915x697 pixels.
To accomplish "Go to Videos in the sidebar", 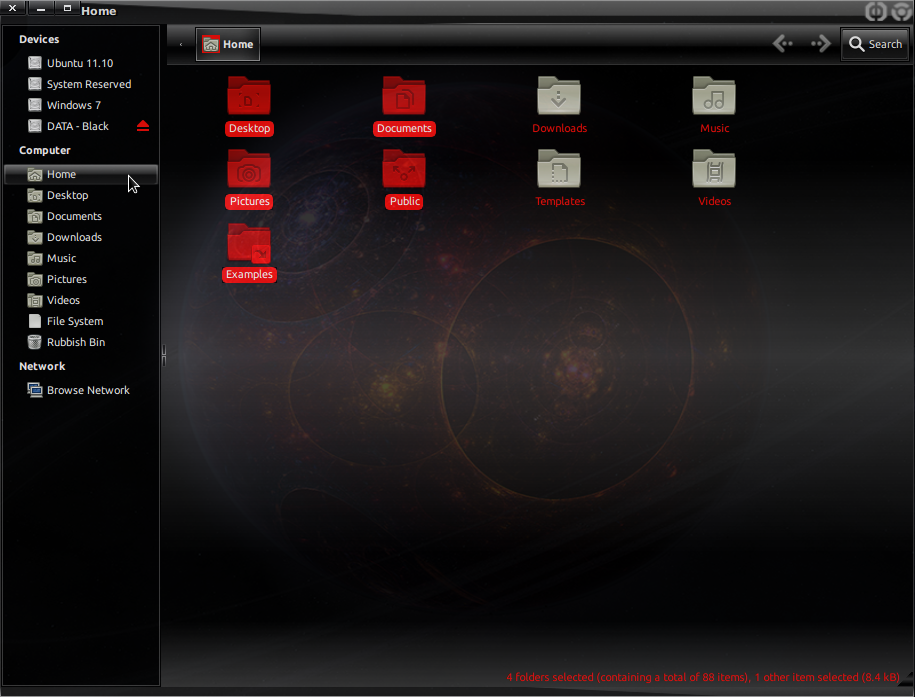I will pyautogui.click(x=81, y=300).
